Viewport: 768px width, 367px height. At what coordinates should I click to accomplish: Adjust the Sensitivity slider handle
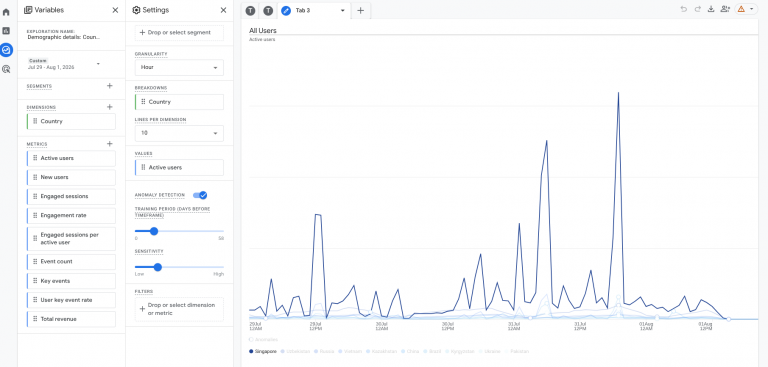157,267
